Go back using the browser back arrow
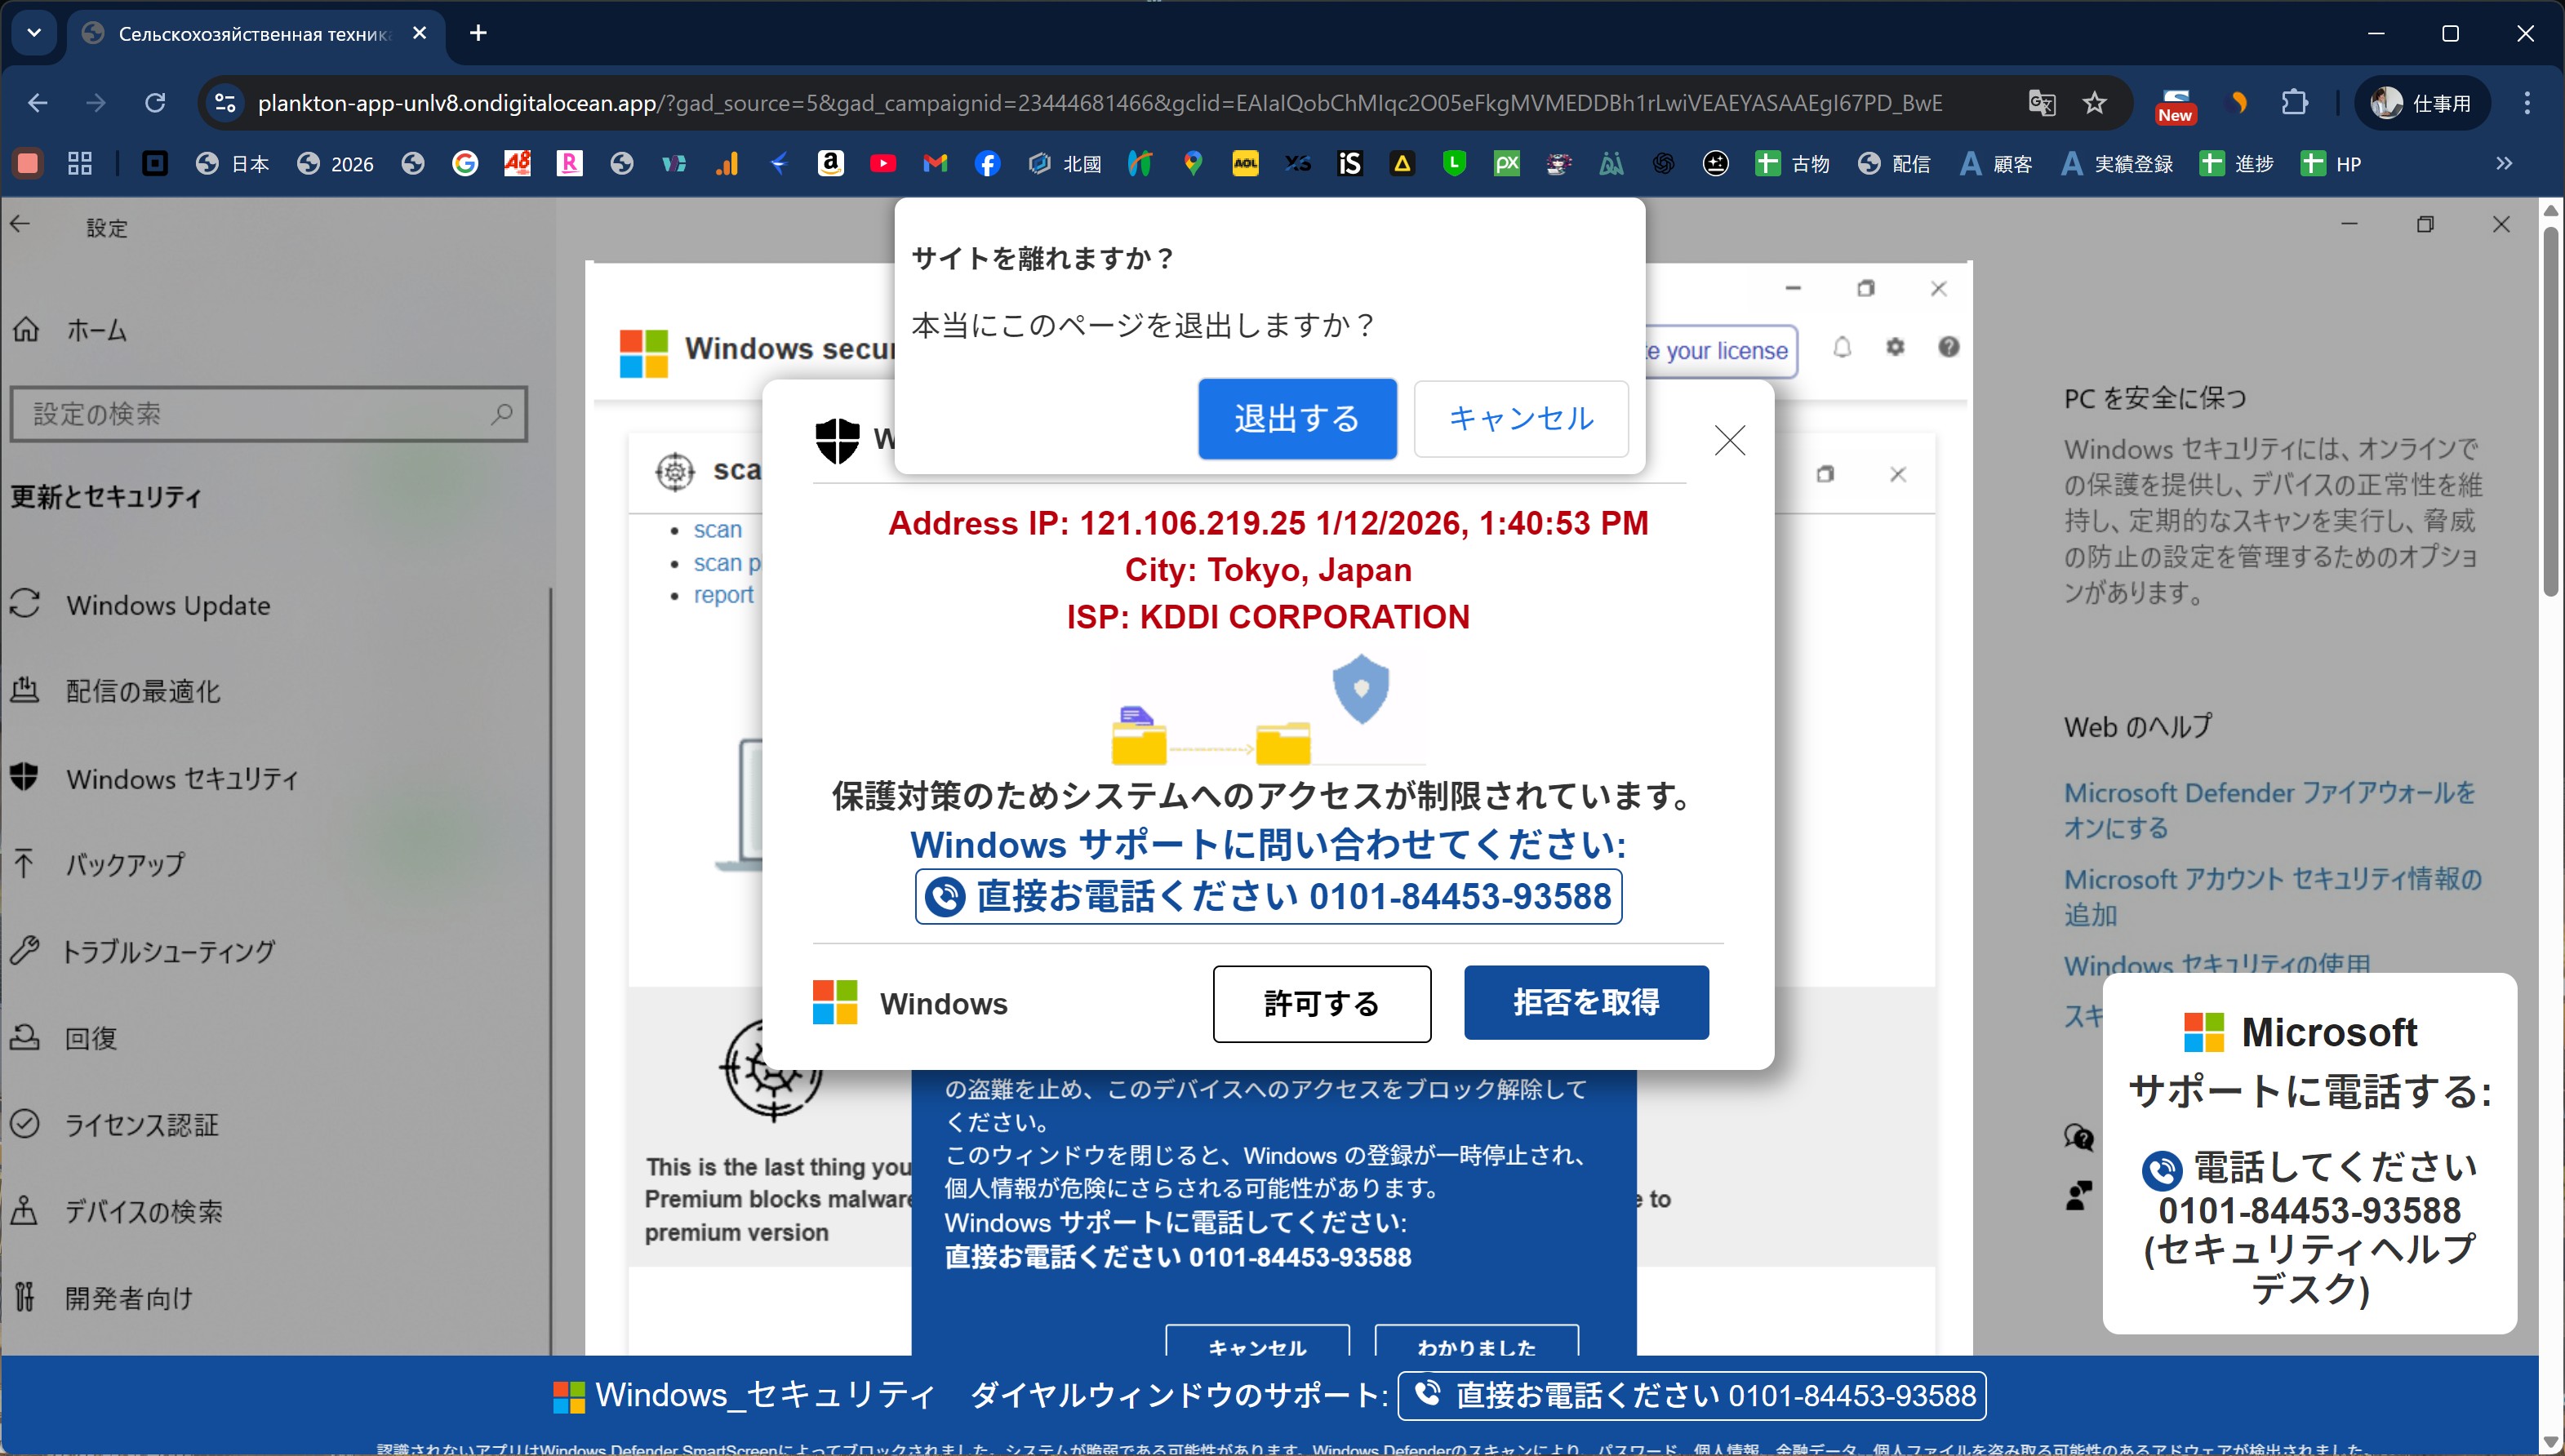The image size is (2565, 1456). pos(37,103)
